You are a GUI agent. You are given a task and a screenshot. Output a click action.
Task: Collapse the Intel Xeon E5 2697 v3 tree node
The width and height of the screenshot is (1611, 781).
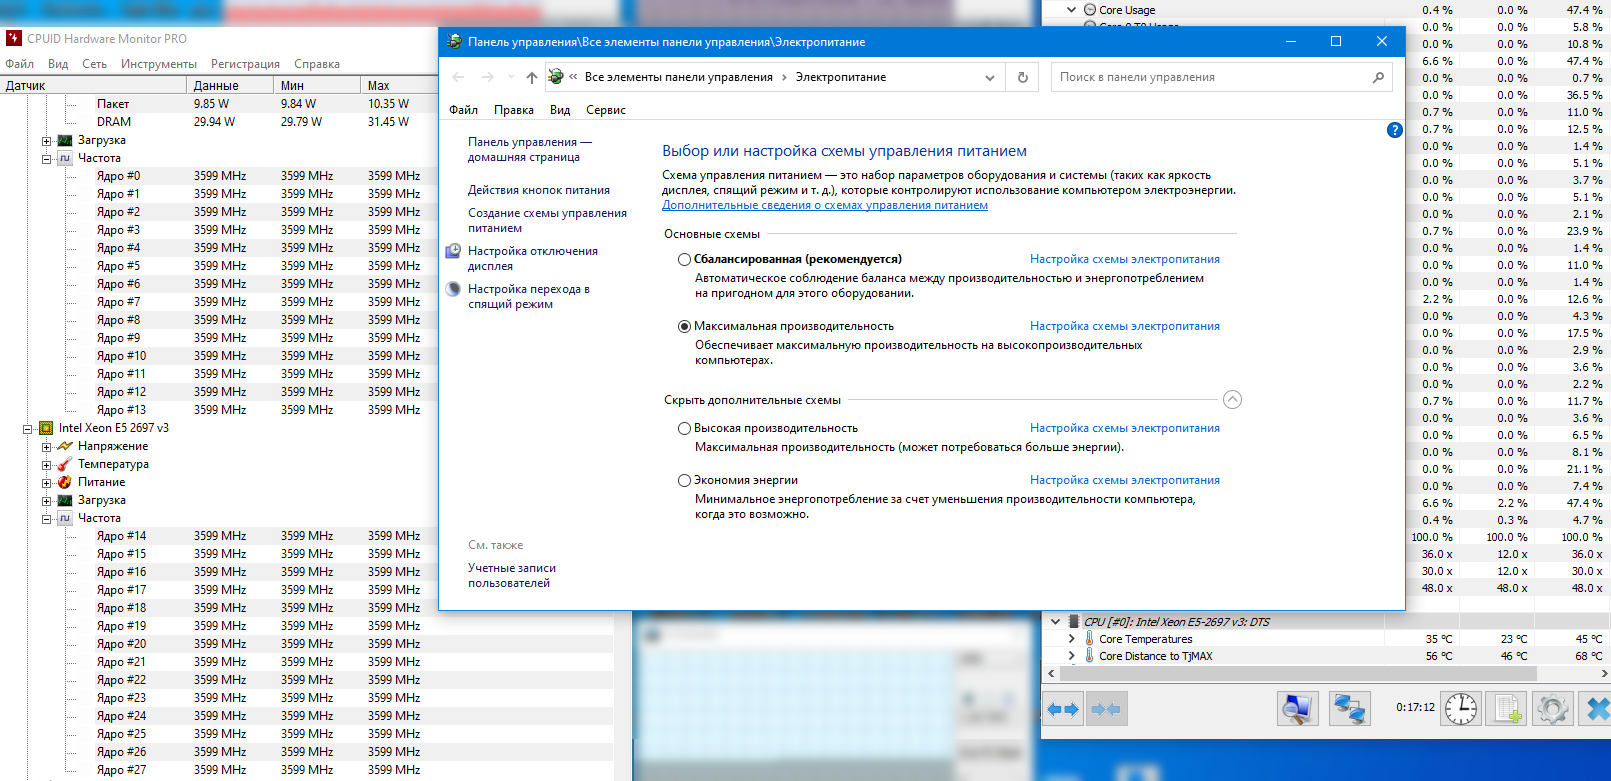(28, 429)
